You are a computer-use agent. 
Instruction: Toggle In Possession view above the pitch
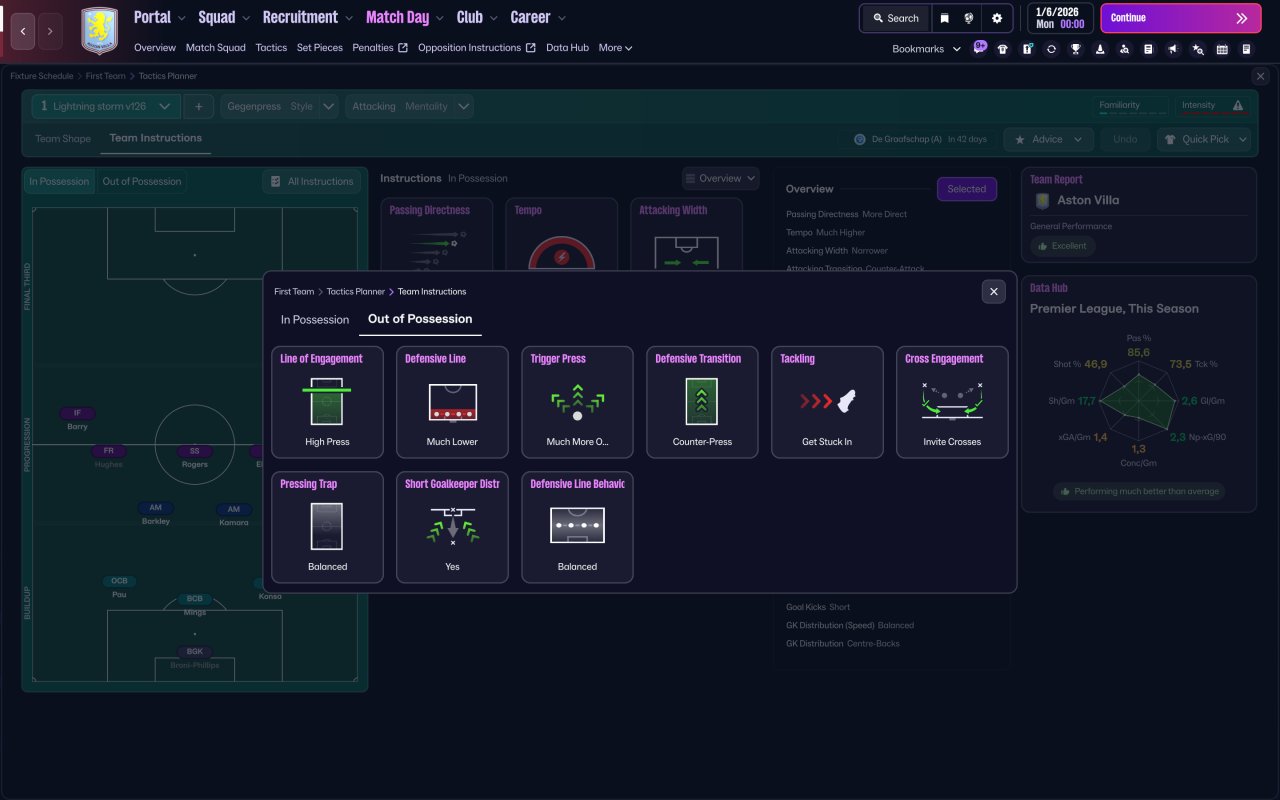pyautogui.click(x=59, y=181)
